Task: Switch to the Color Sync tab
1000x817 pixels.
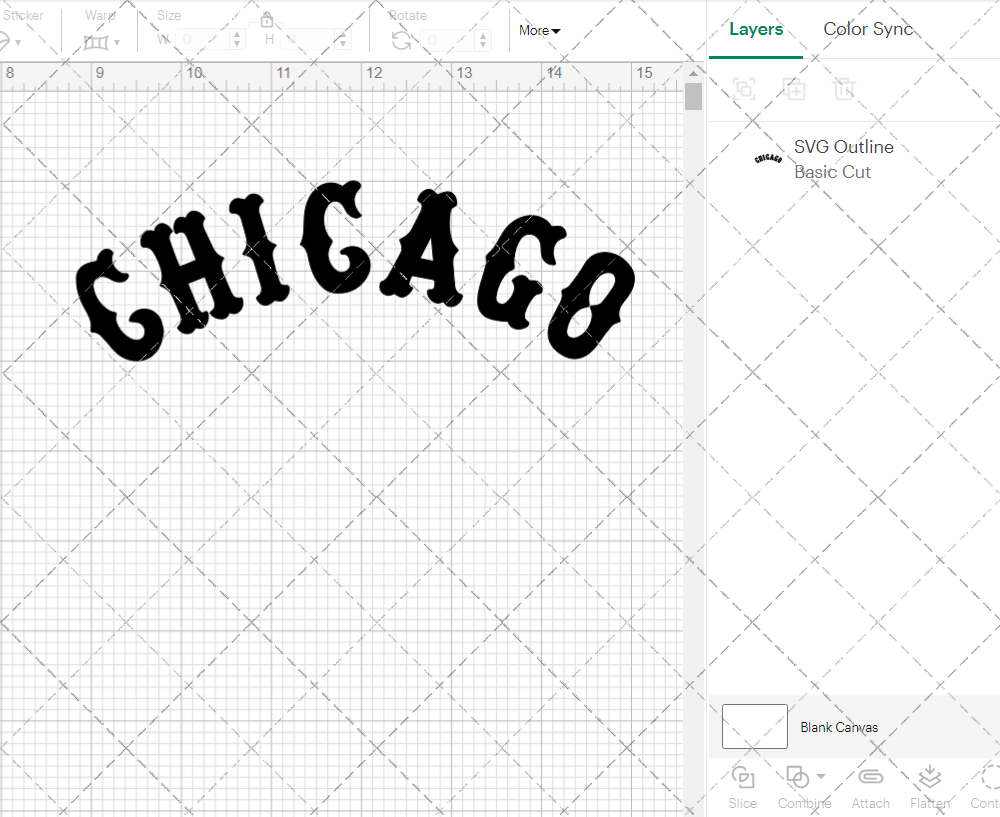Action: (868, 29)
